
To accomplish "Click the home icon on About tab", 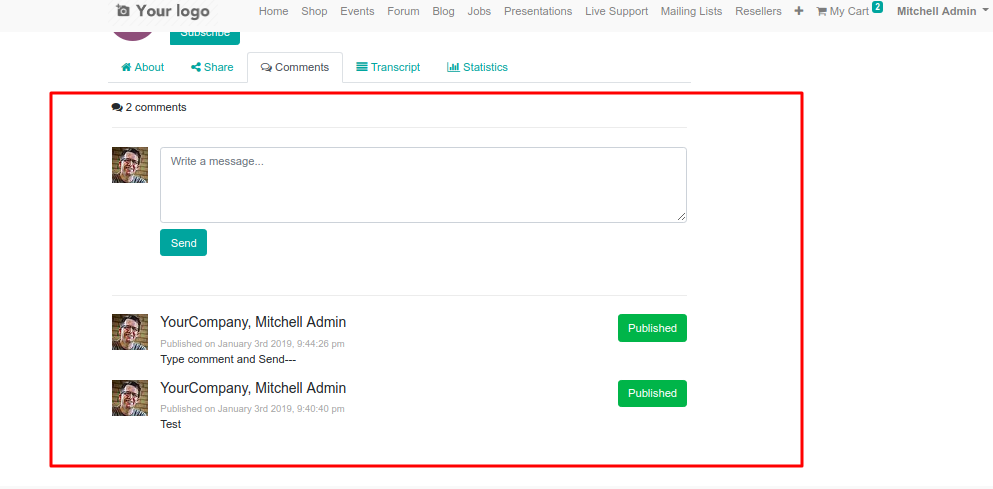I will (126, 67).
